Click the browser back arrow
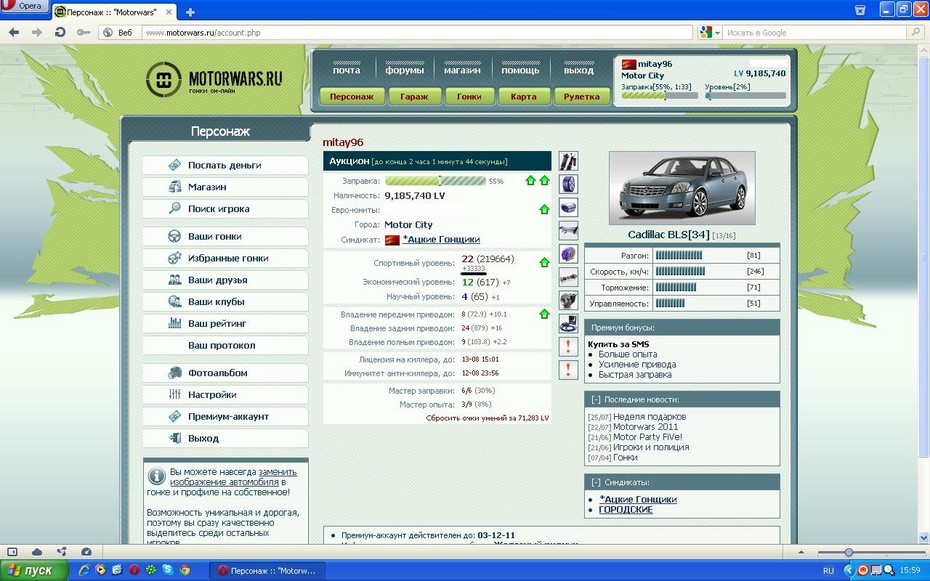 click(14, 32)
